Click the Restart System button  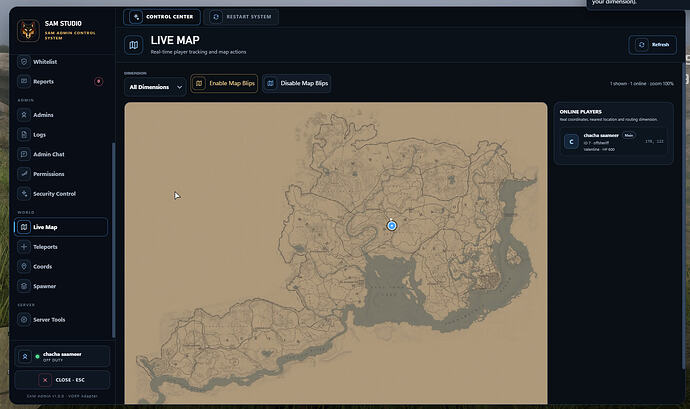tap(241, 17)
